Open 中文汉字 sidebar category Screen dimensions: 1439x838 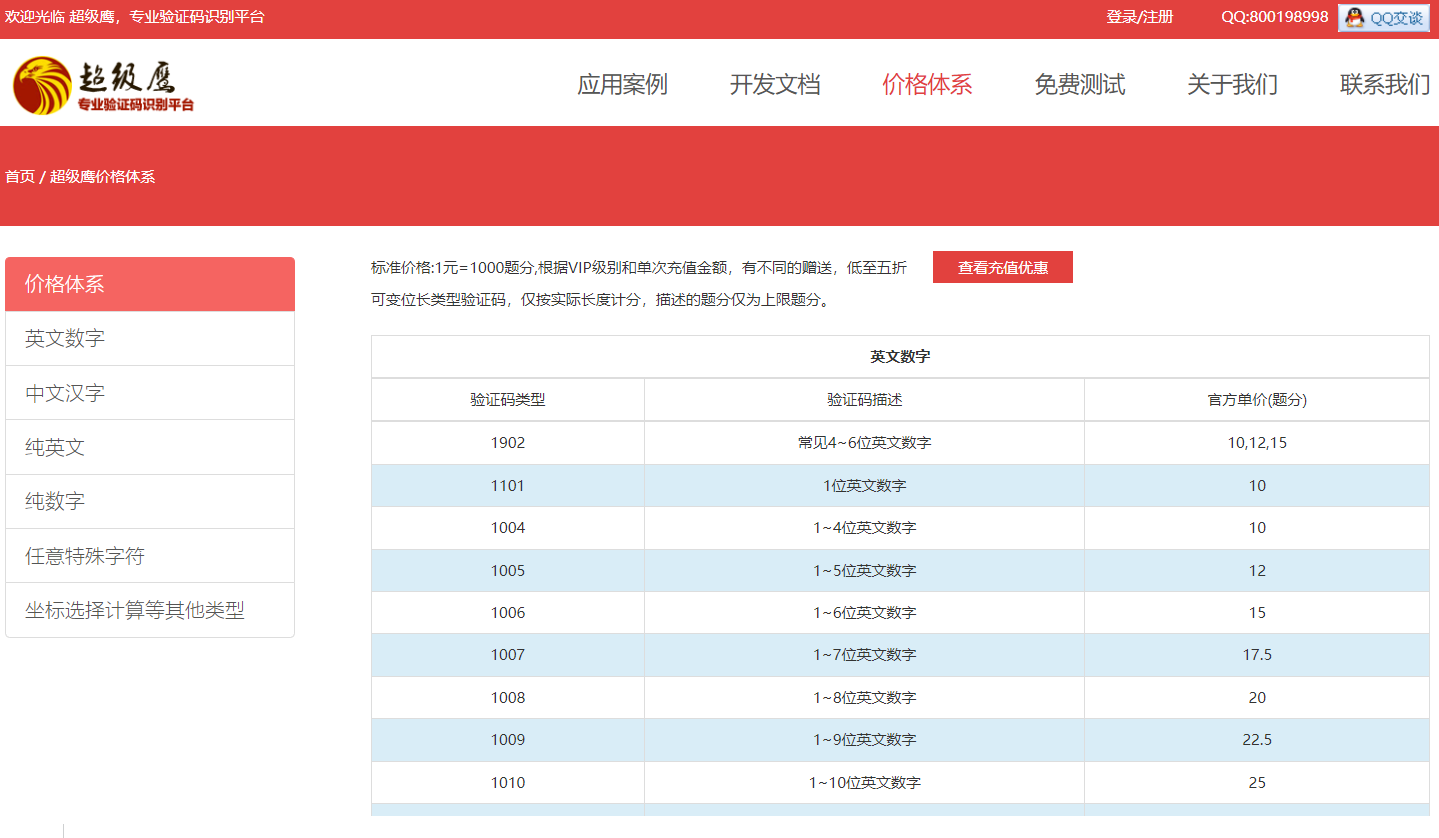point(150,393)
